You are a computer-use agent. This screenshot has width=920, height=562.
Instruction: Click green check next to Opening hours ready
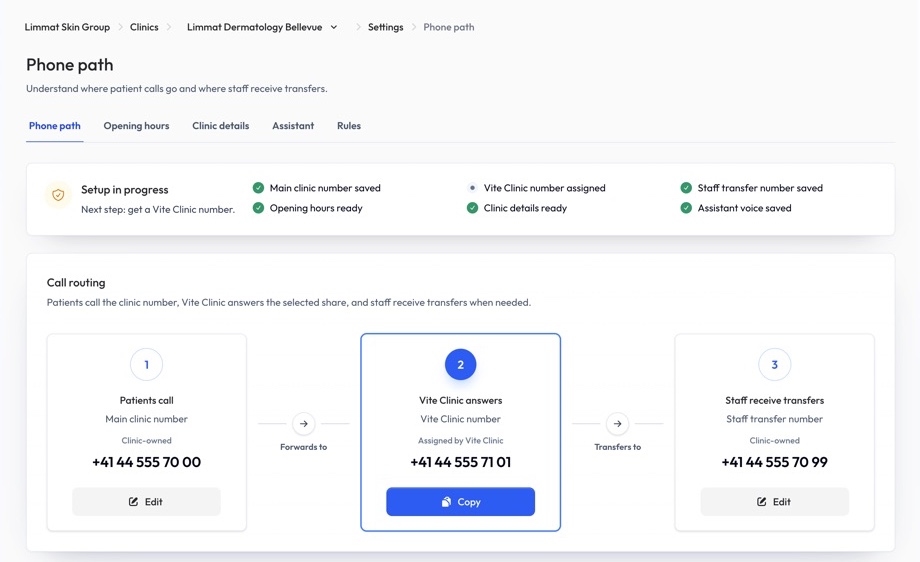pos(258,208)
